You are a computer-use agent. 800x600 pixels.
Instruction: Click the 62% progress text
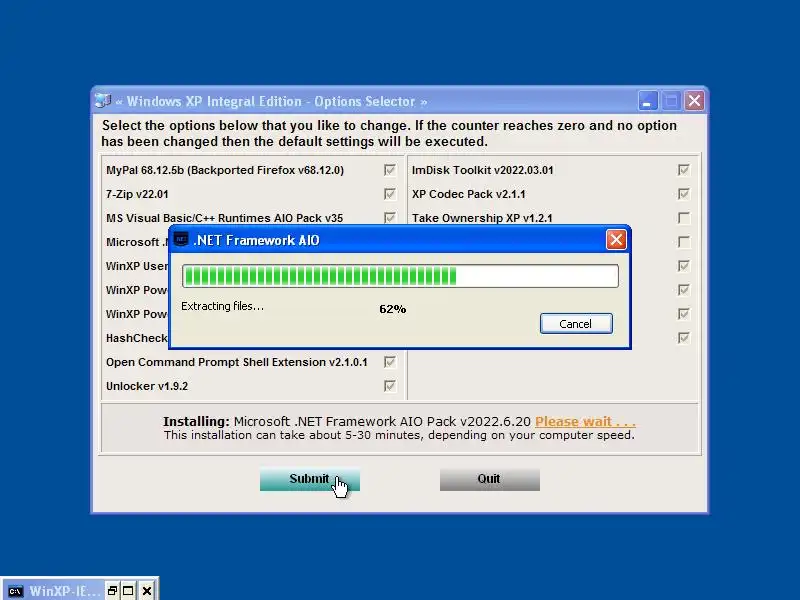[392, 309]
